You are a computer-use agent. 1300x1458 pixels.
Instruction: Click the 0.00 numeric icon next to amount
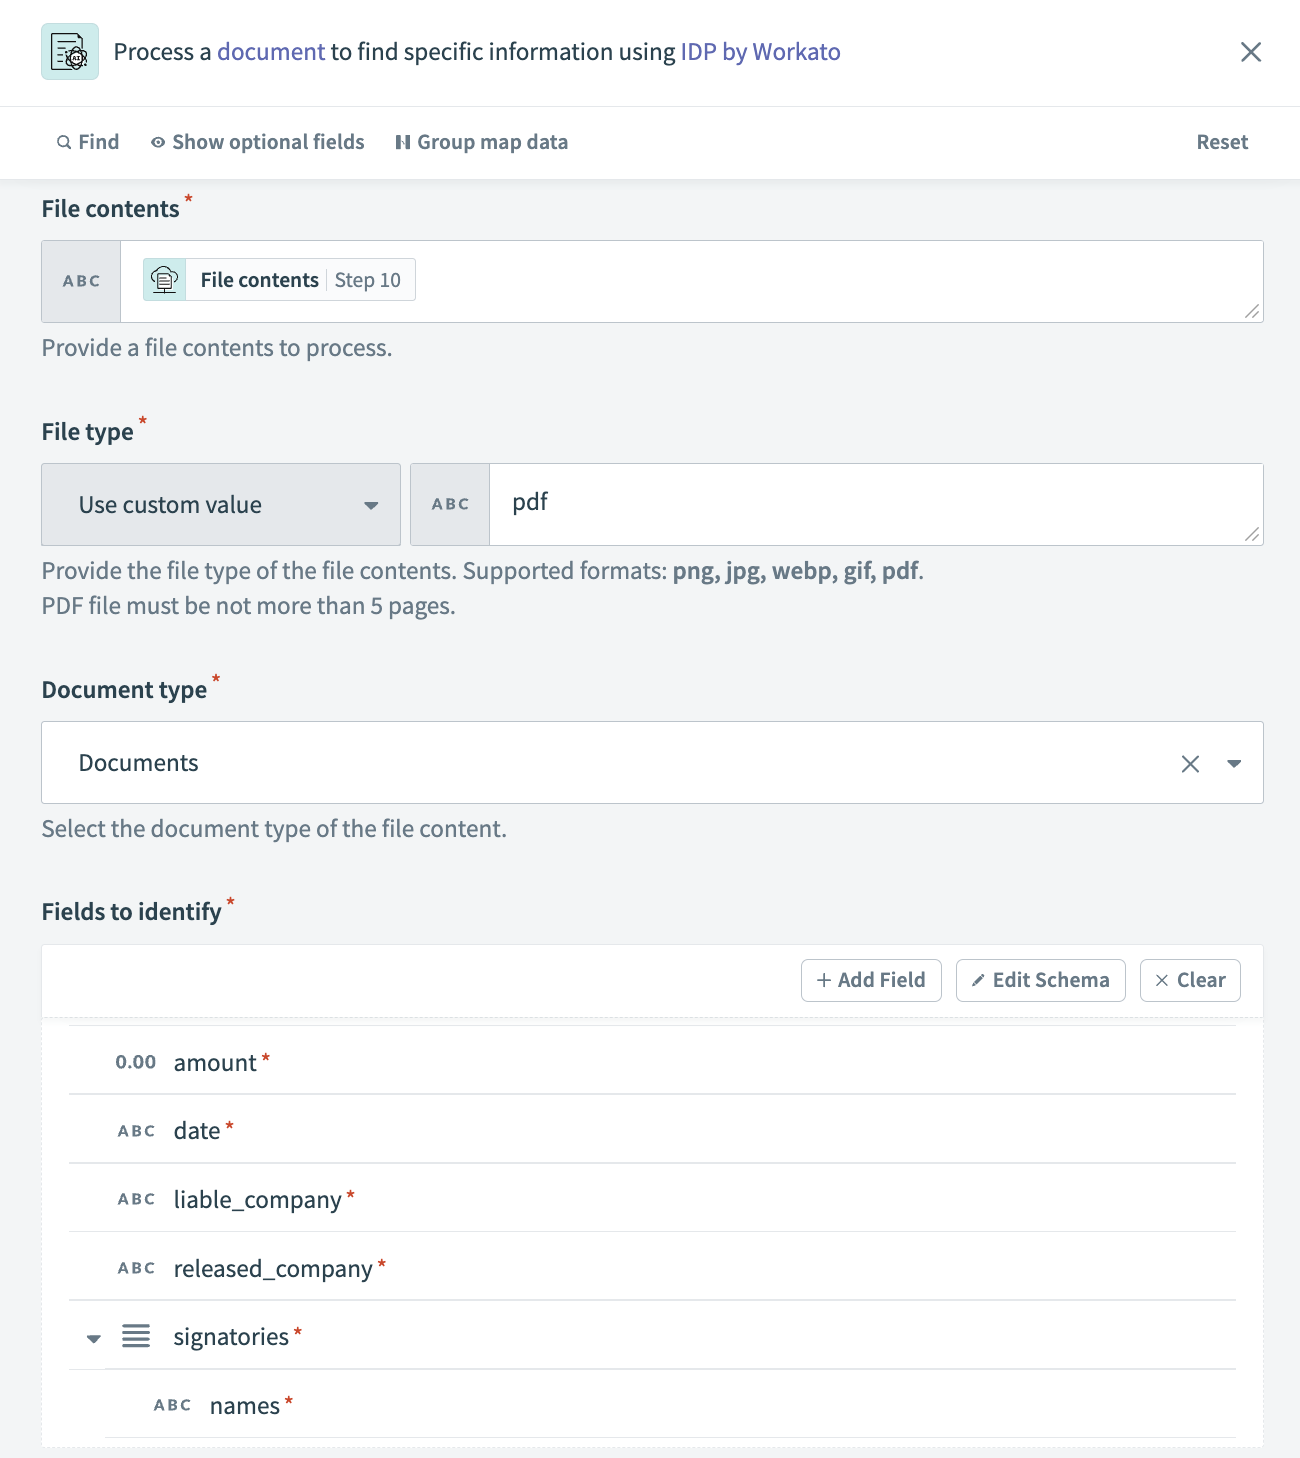135,1062
